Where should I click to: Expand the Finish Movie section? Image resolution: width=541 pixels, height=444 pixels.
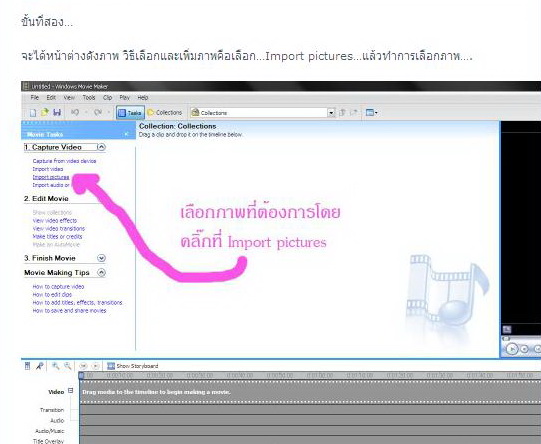pos(101,258)
